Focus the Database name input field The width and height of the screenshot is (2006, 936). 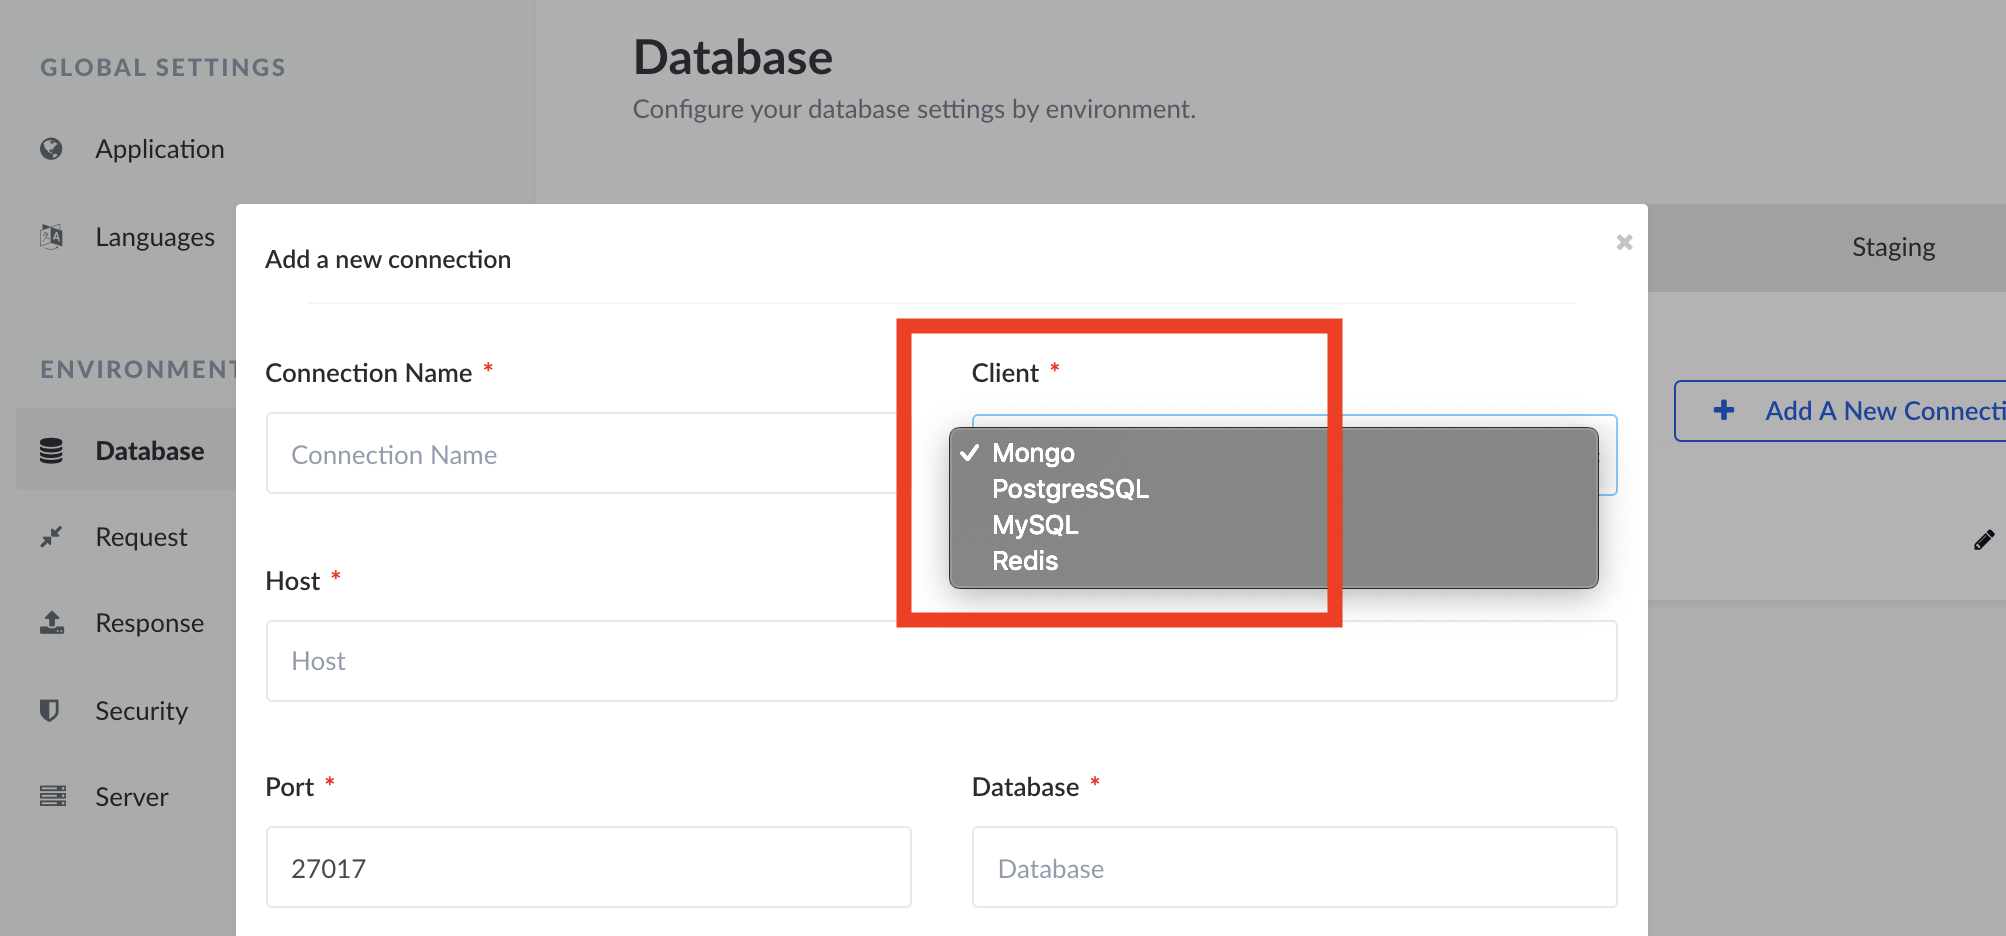click(1294, 867)
